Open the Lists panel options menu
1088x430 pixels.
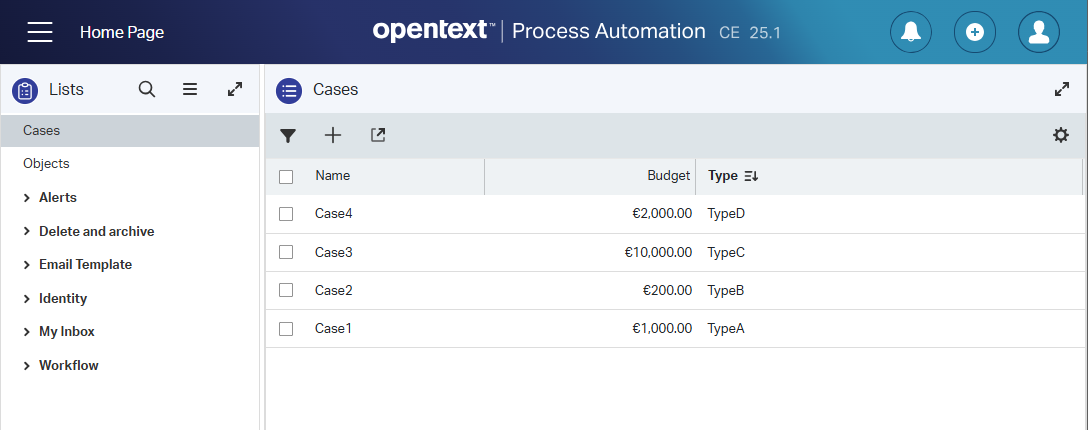(x=190, y=89)
